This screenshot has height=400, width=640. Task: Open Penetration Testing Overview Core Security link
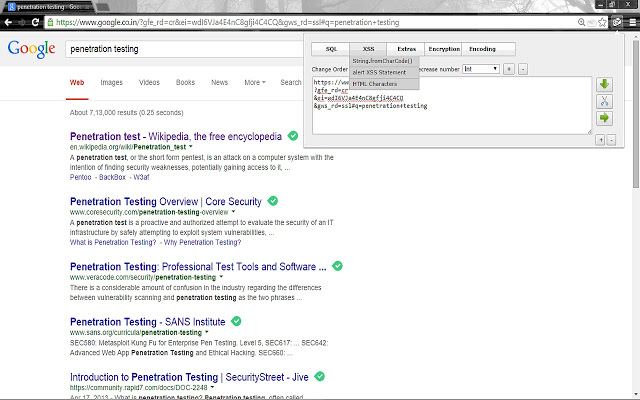(166, 202)
